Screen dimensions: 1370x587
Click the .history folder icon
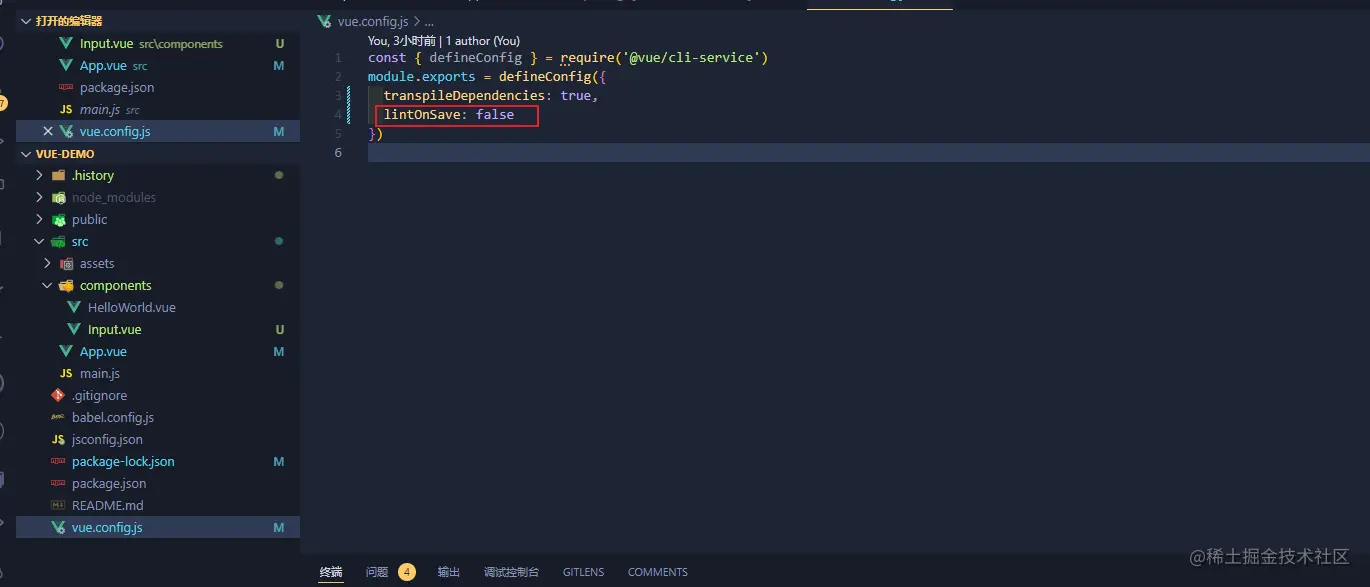tap(58, 175)
